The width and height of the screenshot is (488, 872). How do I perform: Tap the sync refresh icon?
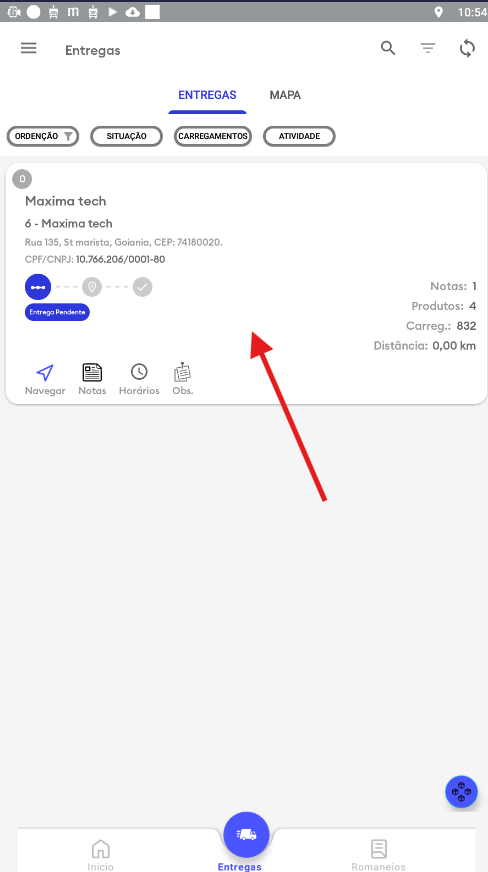pos(467,49)
